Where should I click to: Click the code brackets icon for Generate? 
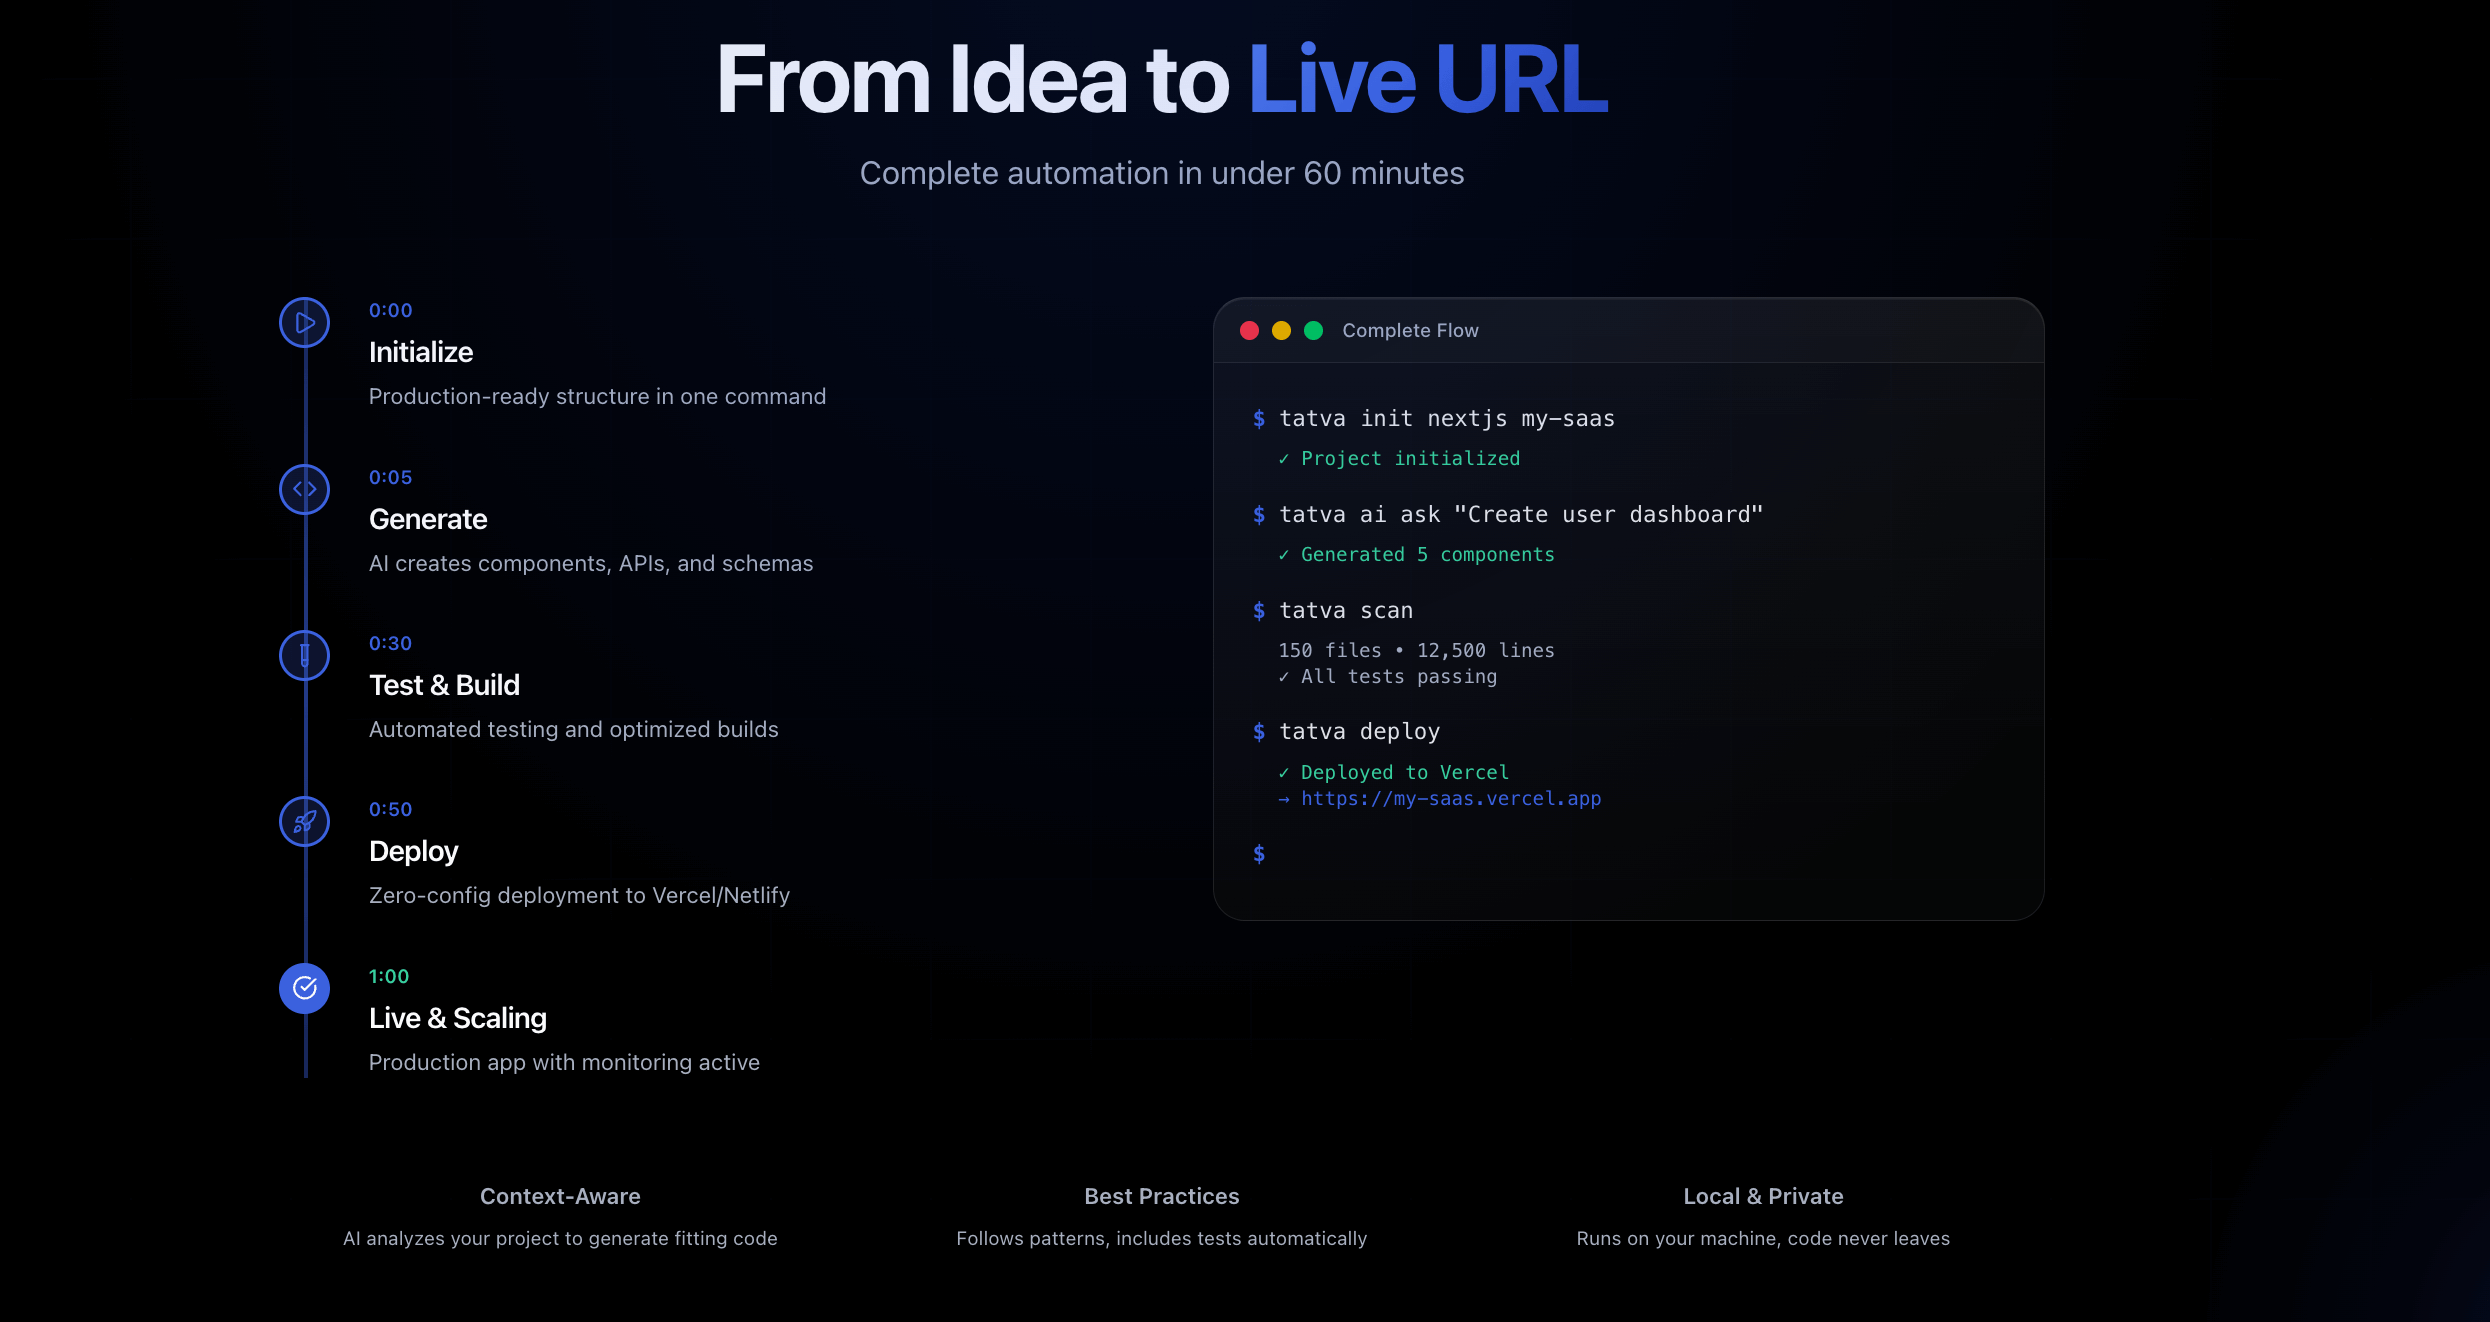tap(304, 489)
